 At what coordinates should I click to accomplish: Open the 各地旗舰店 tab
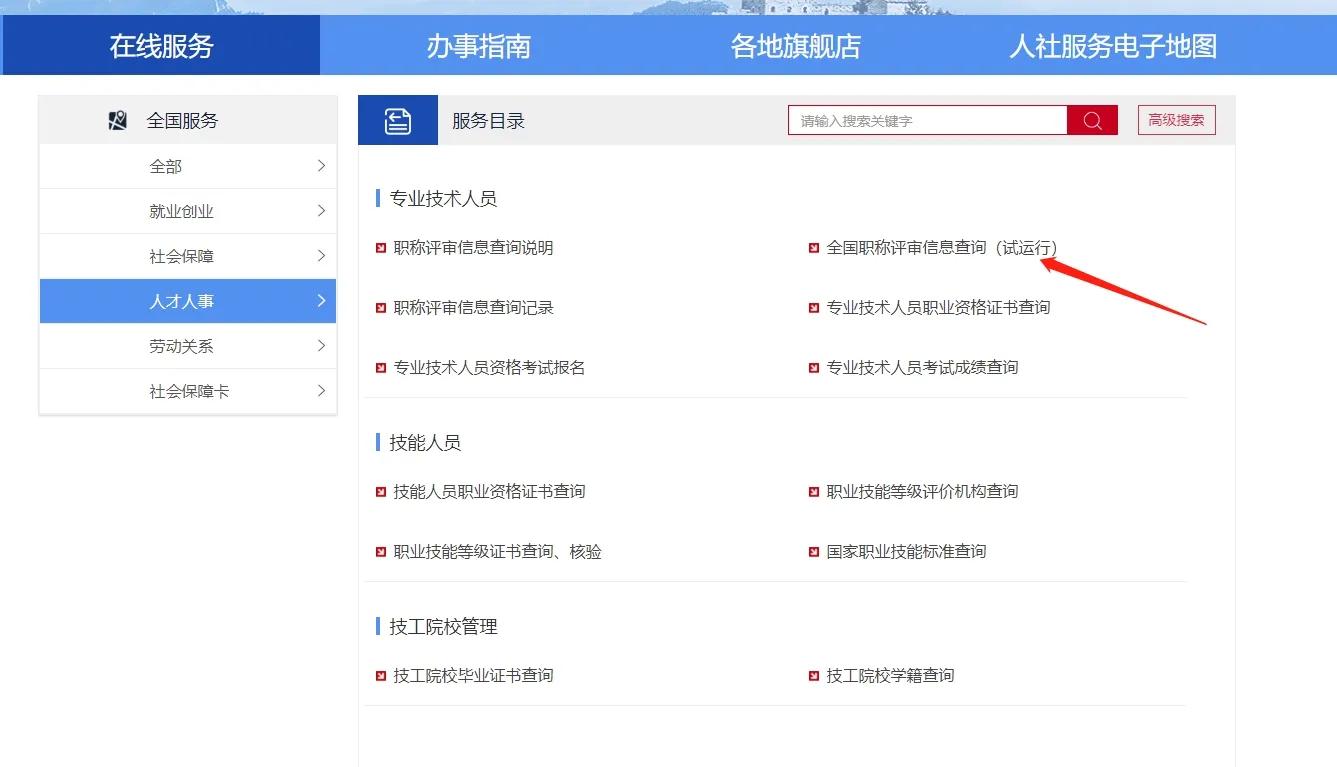(795, 44)
